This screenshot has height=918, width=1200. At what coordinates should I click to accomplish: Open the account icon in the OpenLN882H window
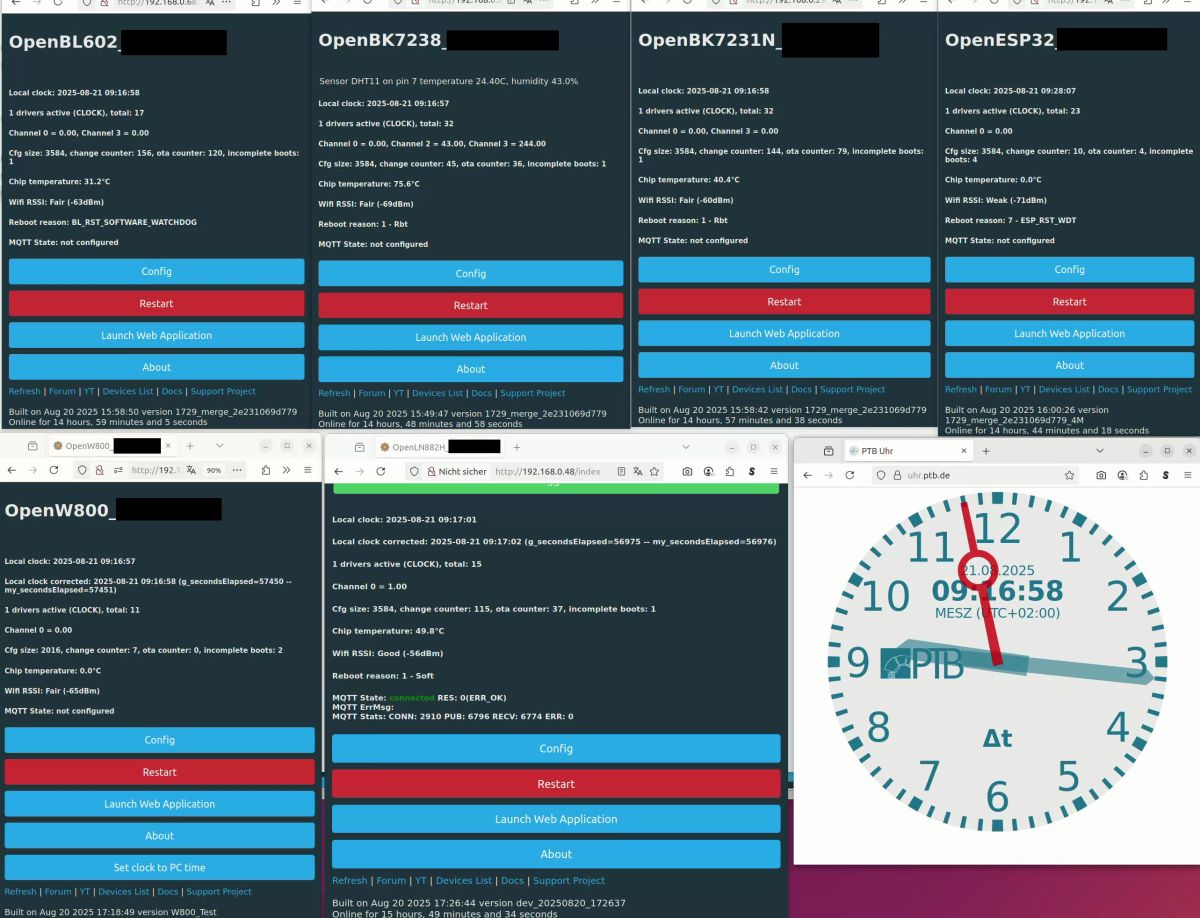708,471
